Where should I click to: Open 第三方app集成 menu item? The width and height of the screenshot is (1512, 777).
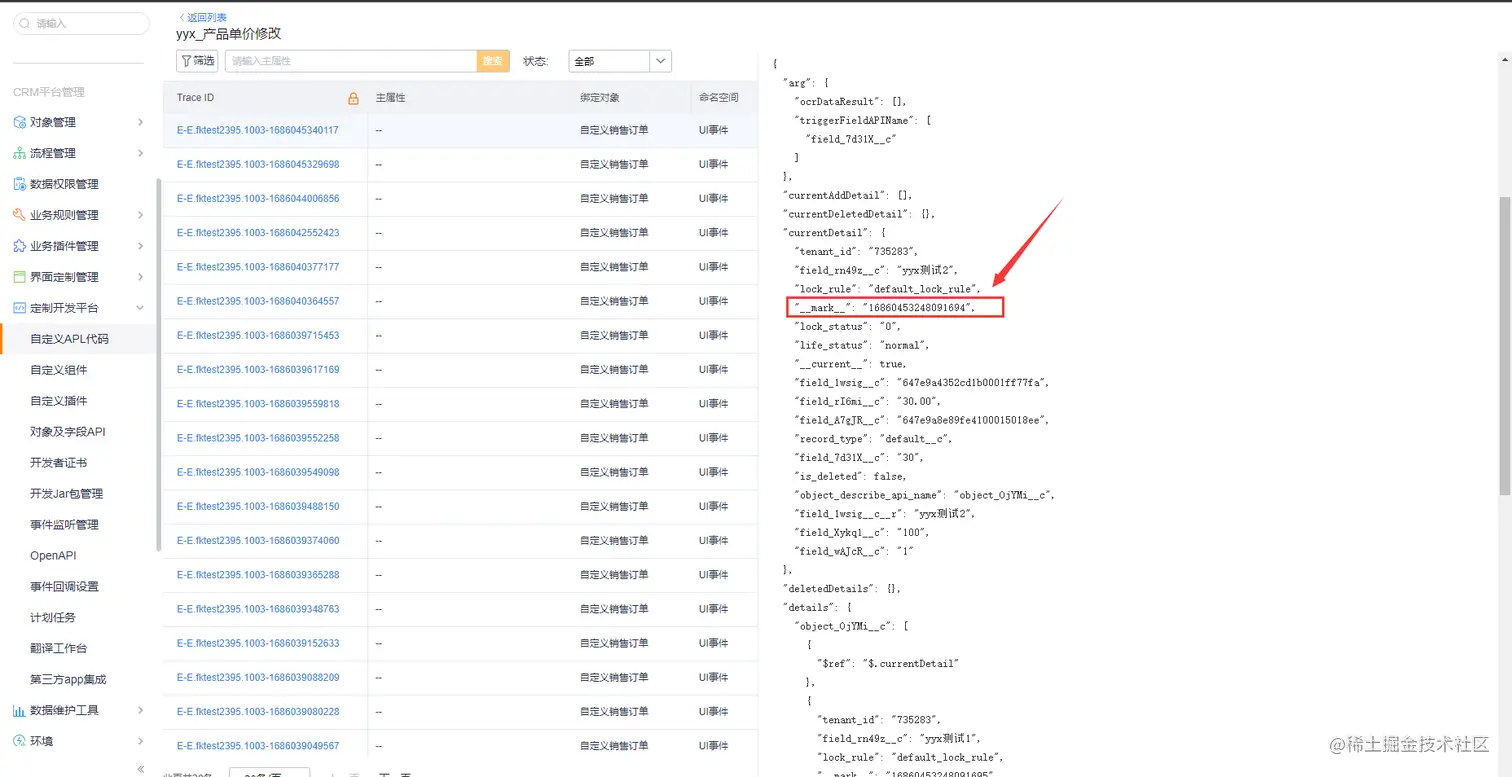click(x=68, y=680)
